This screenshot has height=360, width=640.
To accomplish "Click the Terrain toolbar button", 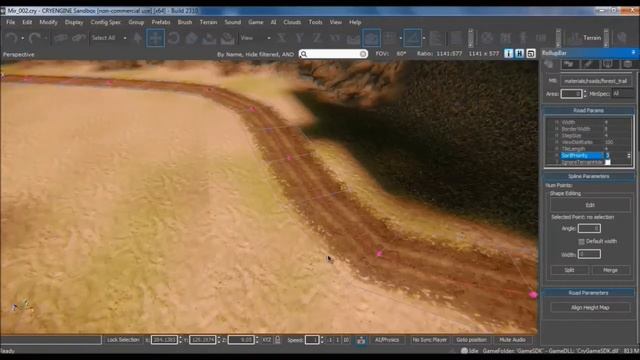I will pos(591,38).
